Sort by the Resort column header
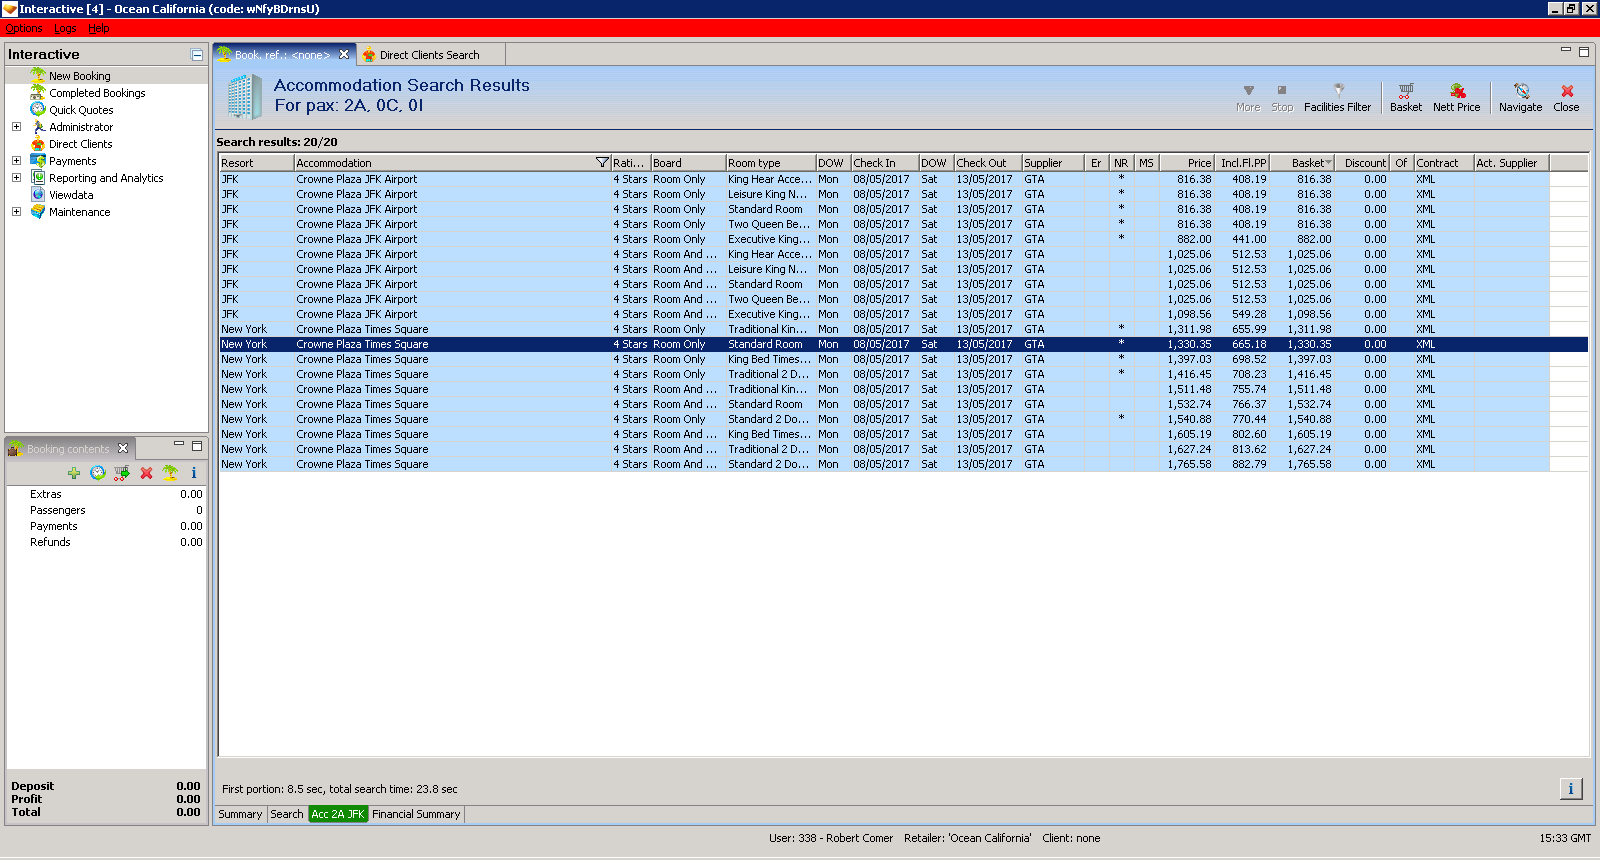1600x860 pixels. 256,163
